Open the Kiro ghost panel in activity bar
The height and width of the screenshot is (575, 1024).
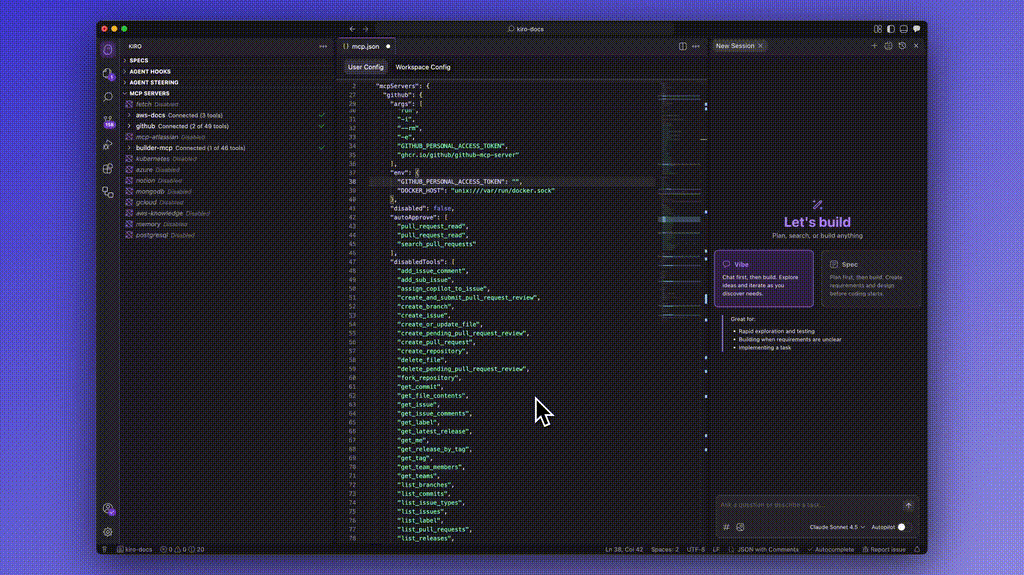(x=108, y=50)
